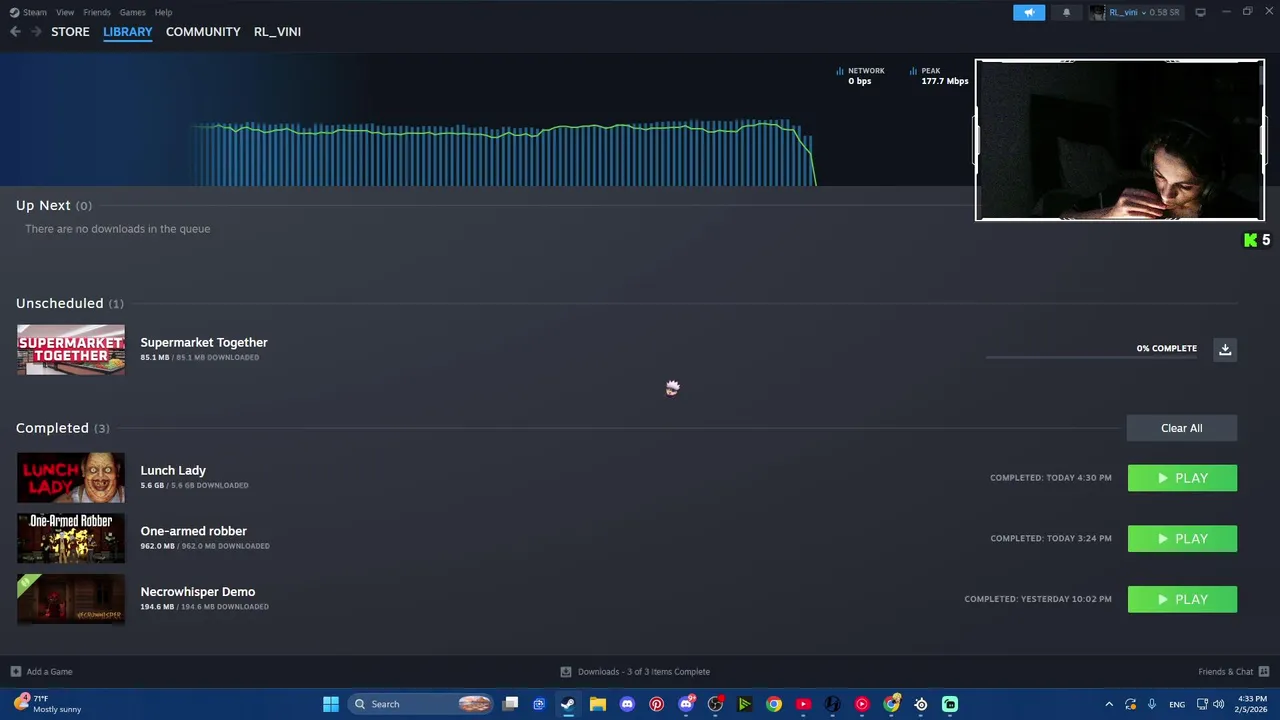Go back with the navigation arrow
The image size is (1280, 720).
[15, 32]
